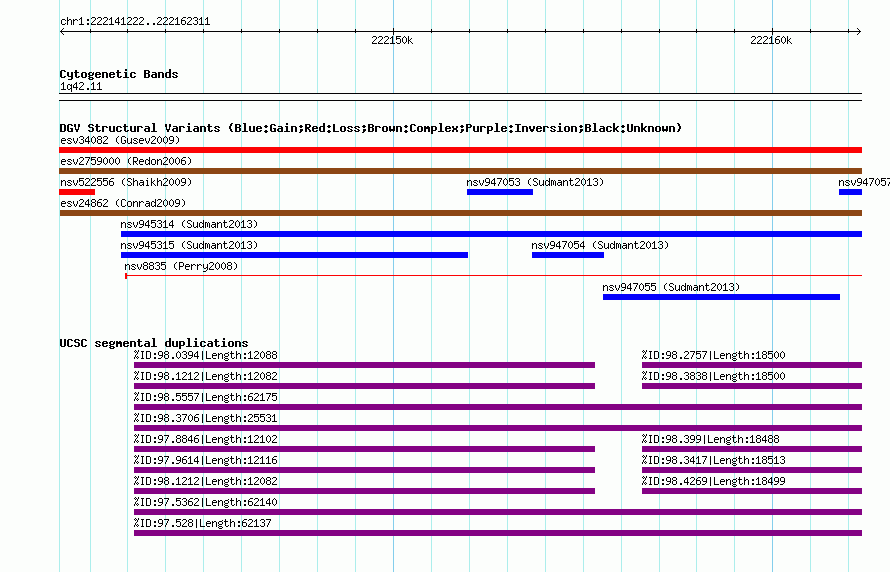
Task: Select duplication %ID:98.0394|Length:12088 label
Action: (x=205, y=355)
